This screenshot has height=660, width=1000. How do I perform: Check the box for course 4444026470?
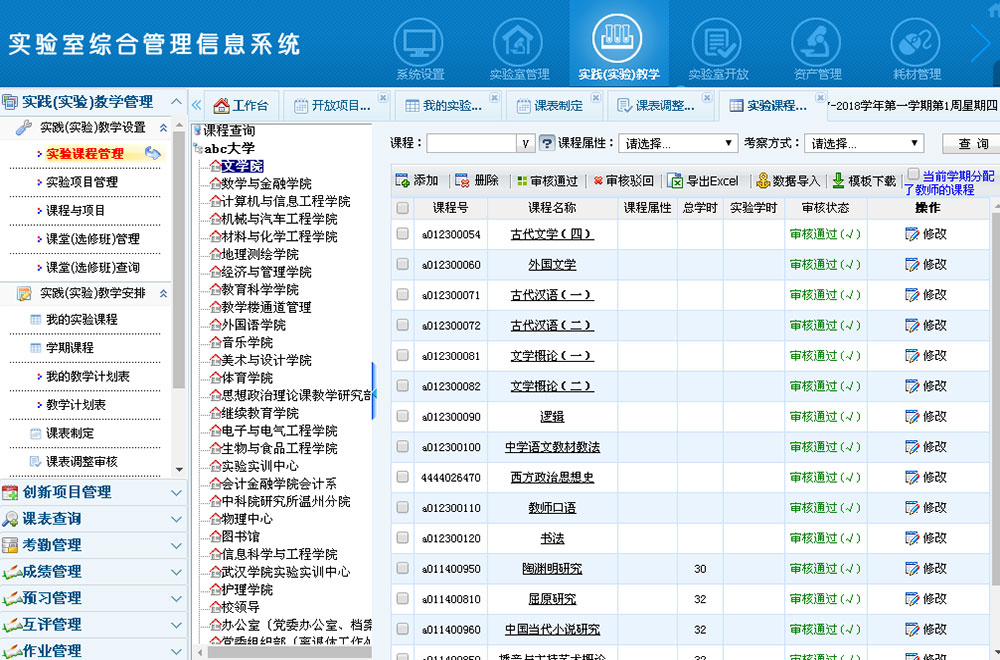click(402, 477)
